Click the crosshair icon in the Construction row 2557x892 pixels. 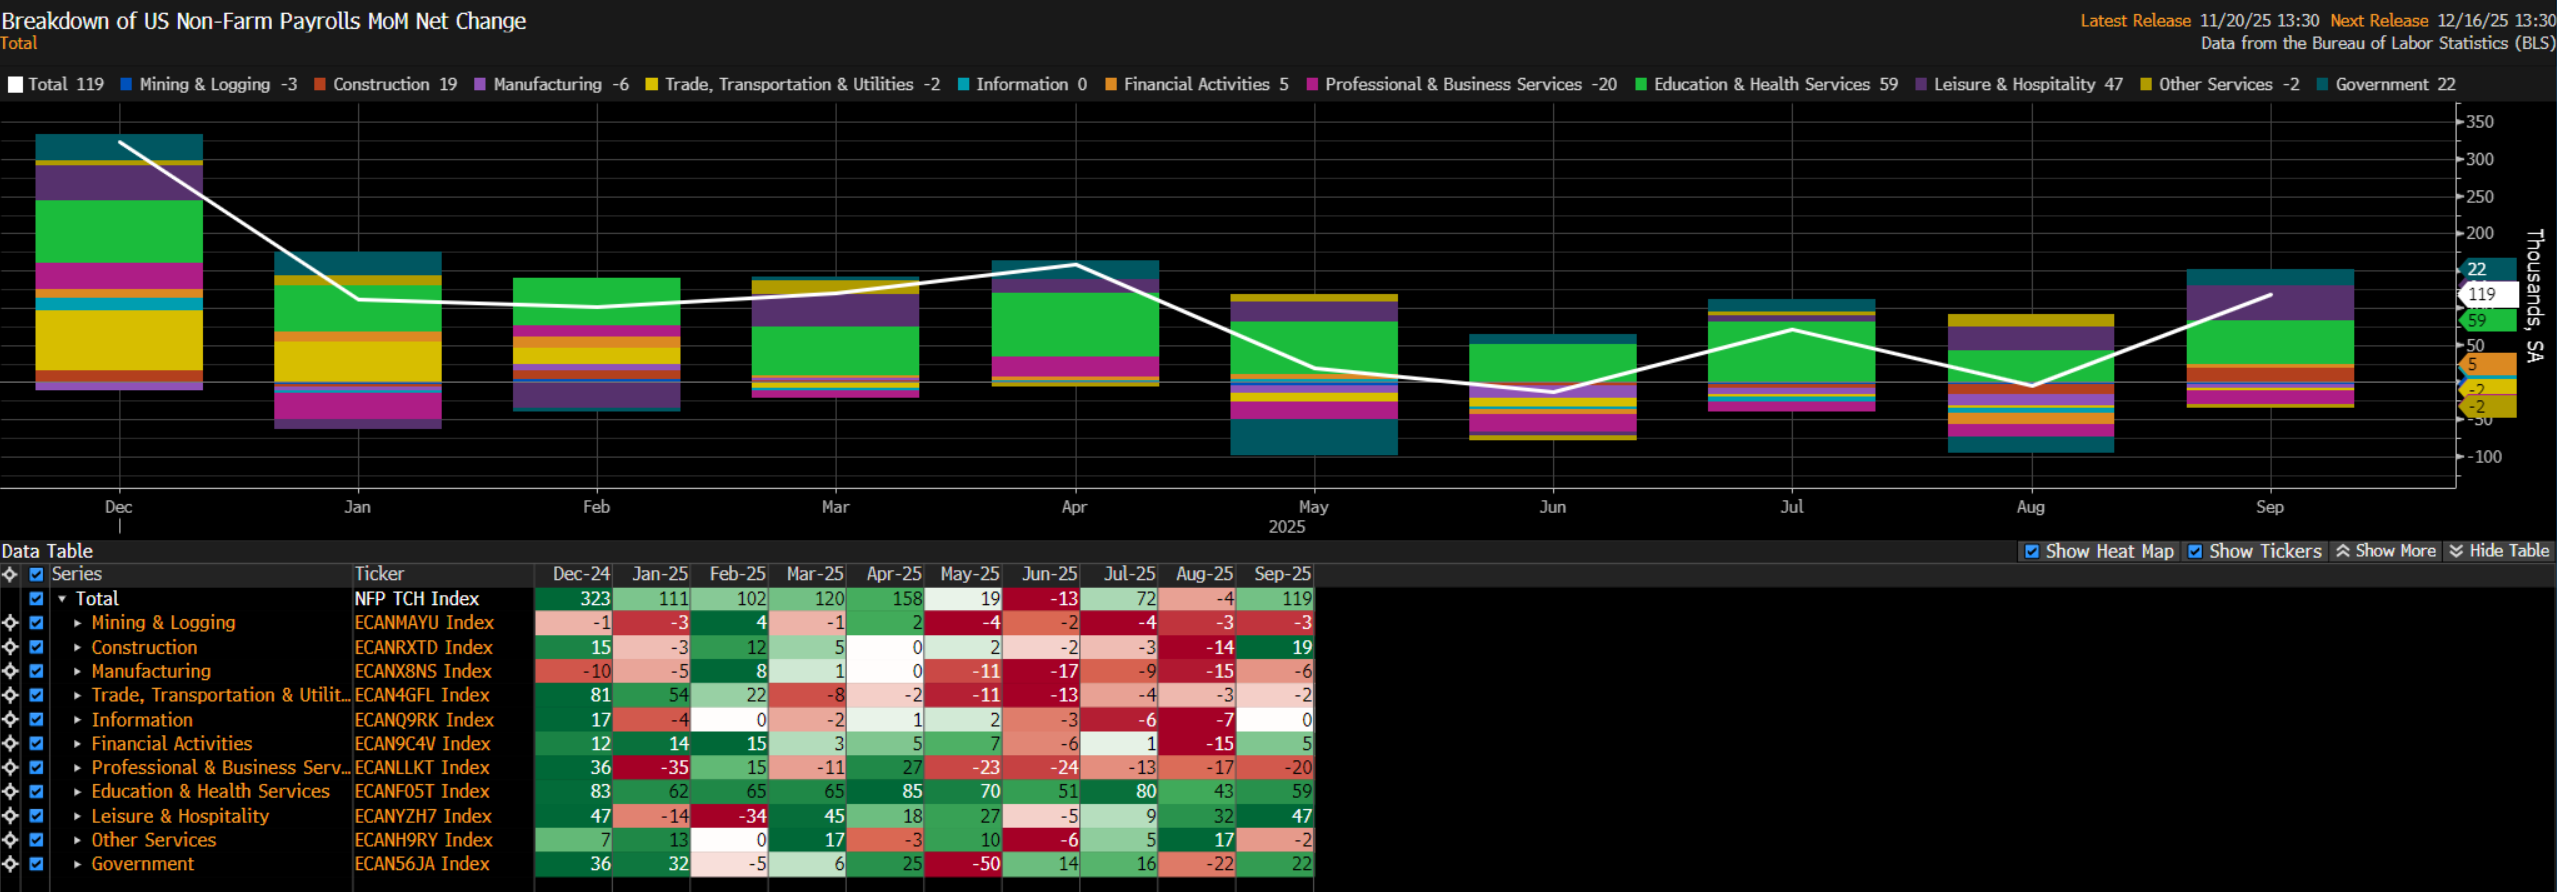point(10,647)
